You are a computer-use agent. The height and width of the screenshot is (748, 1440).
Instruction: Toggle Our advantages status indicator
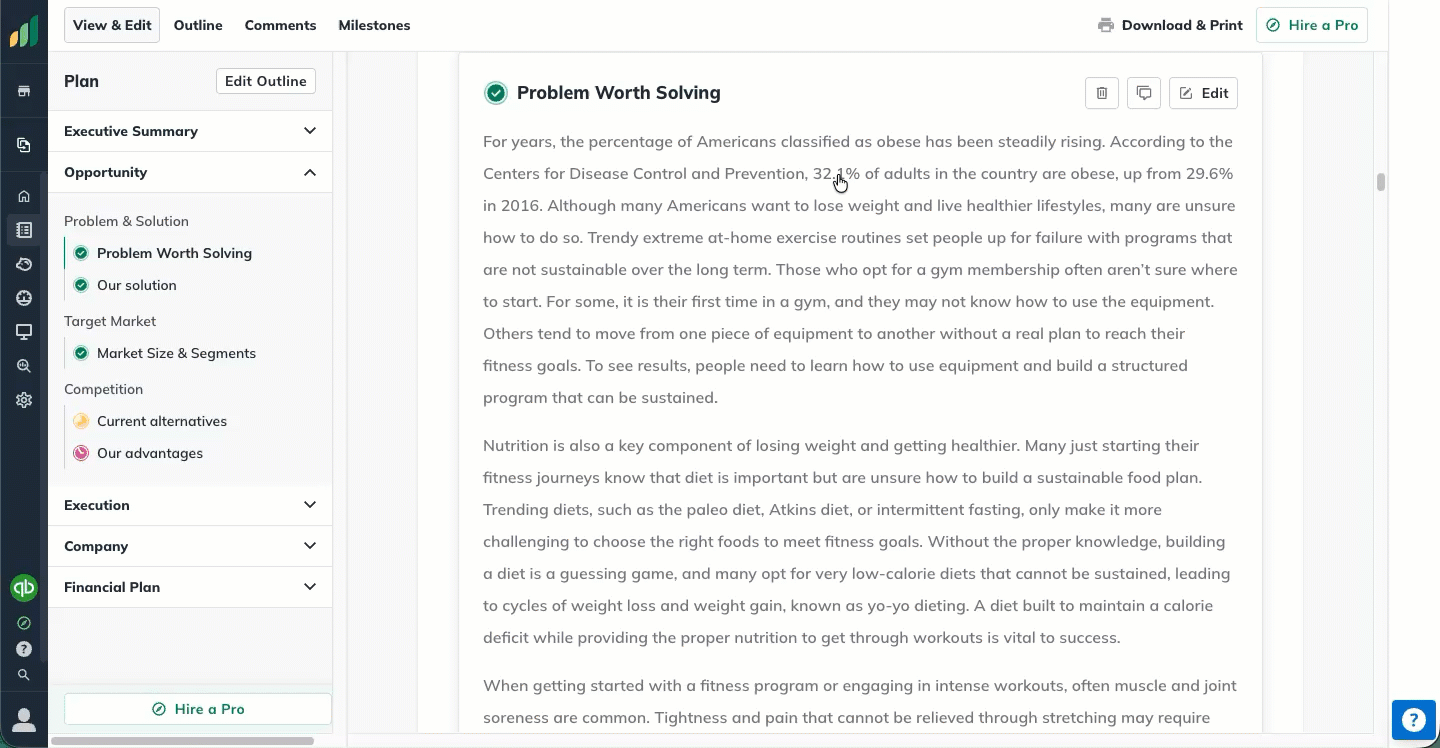tap(81, 453)
